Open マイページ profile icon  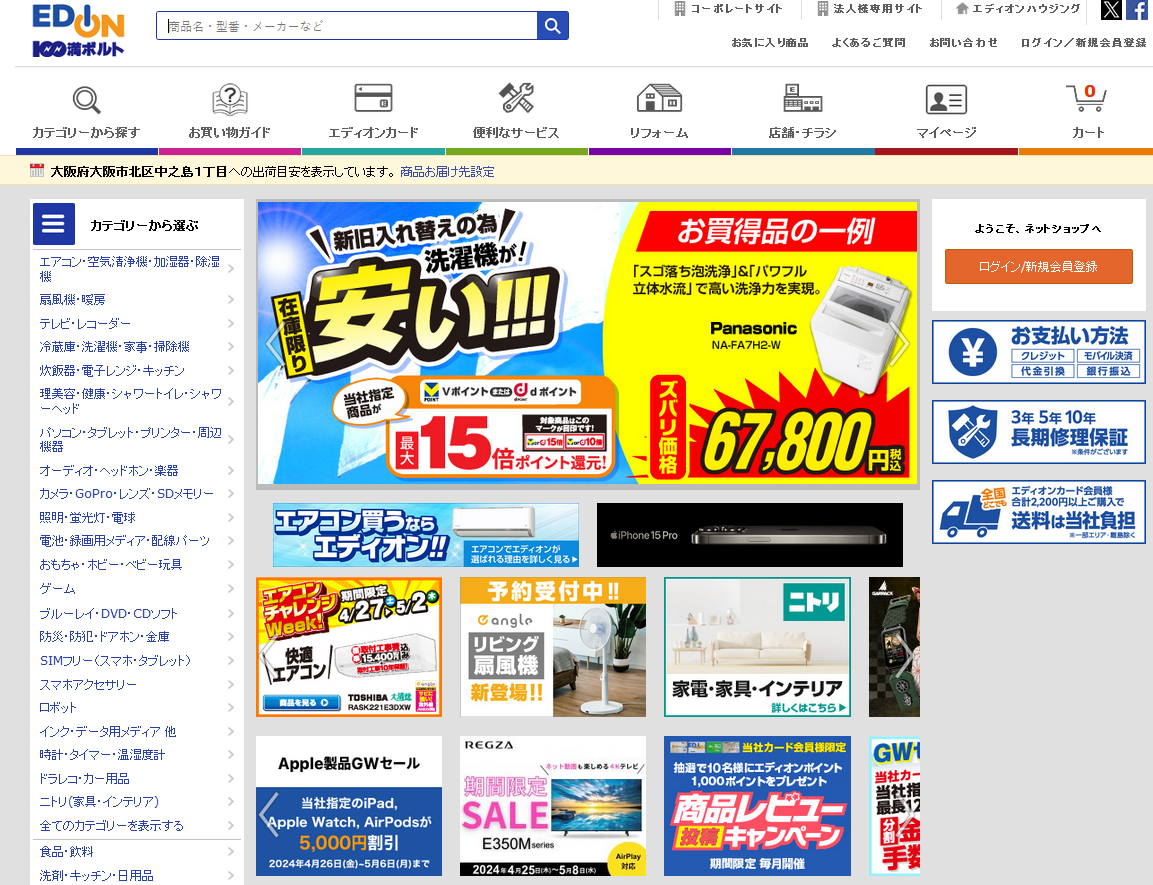946,99
